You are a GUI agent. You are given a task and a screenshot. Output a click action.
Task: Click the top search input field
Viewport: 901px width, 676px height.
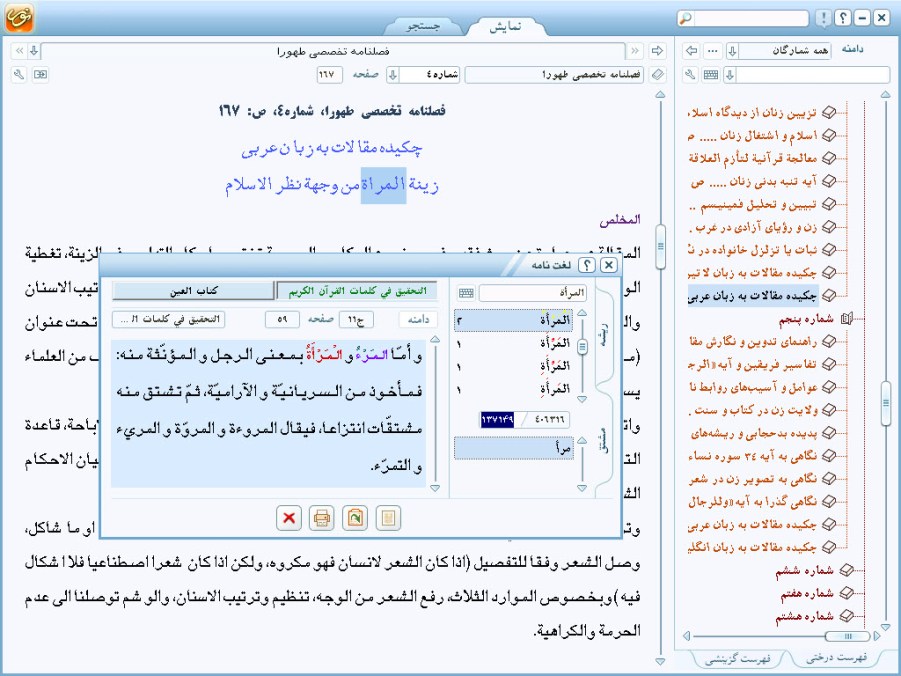tap(752, 18)
